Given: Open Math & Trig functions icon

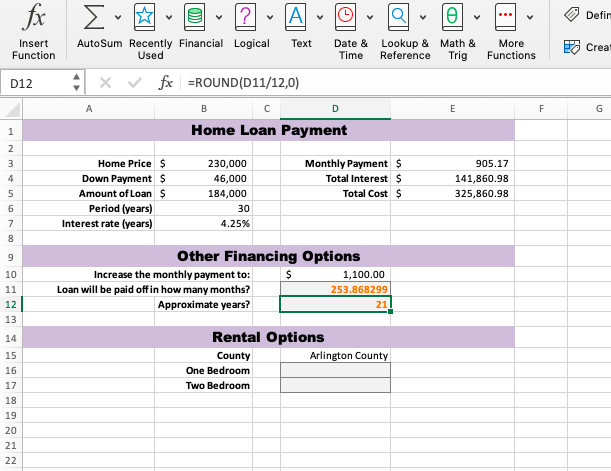Looking at the screenshot, I should click(x=452, y=17).
